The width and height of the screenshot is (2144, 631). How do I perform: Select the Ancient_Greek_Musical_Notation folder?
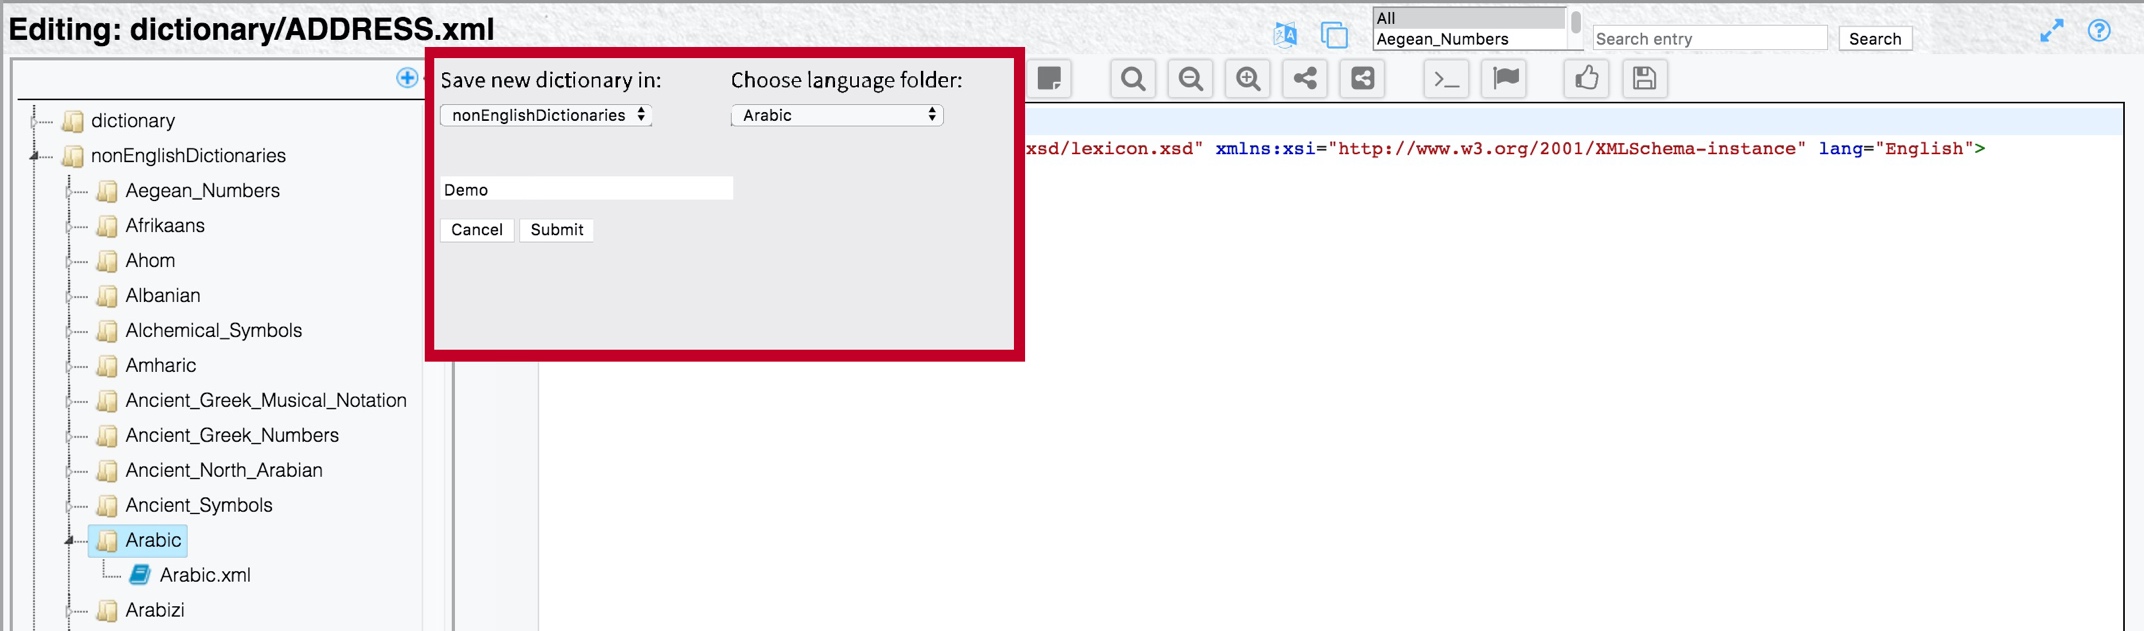(266, 400)
